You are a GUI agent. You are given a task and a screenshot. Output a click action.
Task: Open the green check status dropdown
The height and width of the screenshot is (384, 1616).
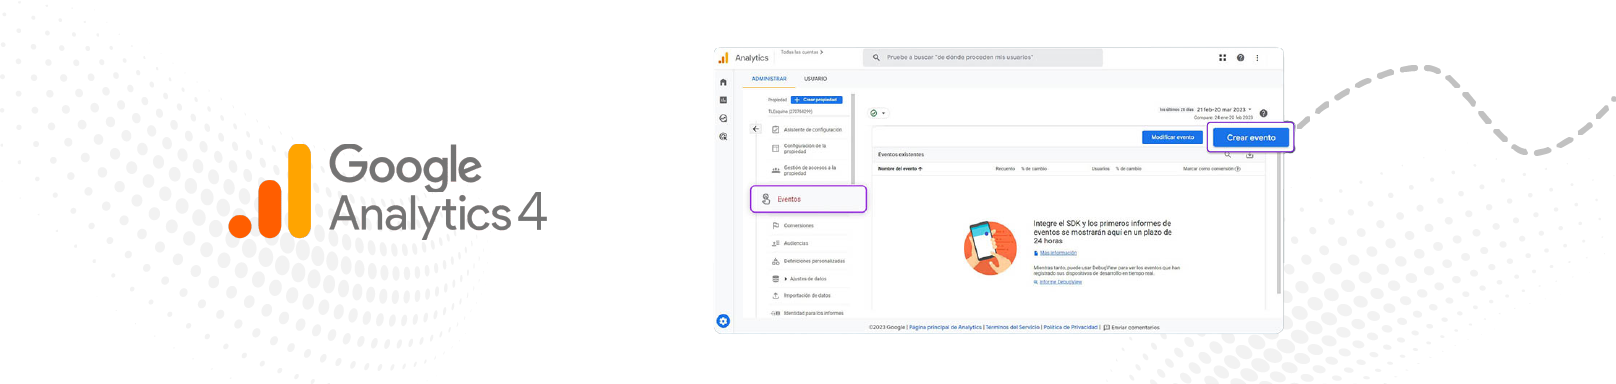coord(878,113)
